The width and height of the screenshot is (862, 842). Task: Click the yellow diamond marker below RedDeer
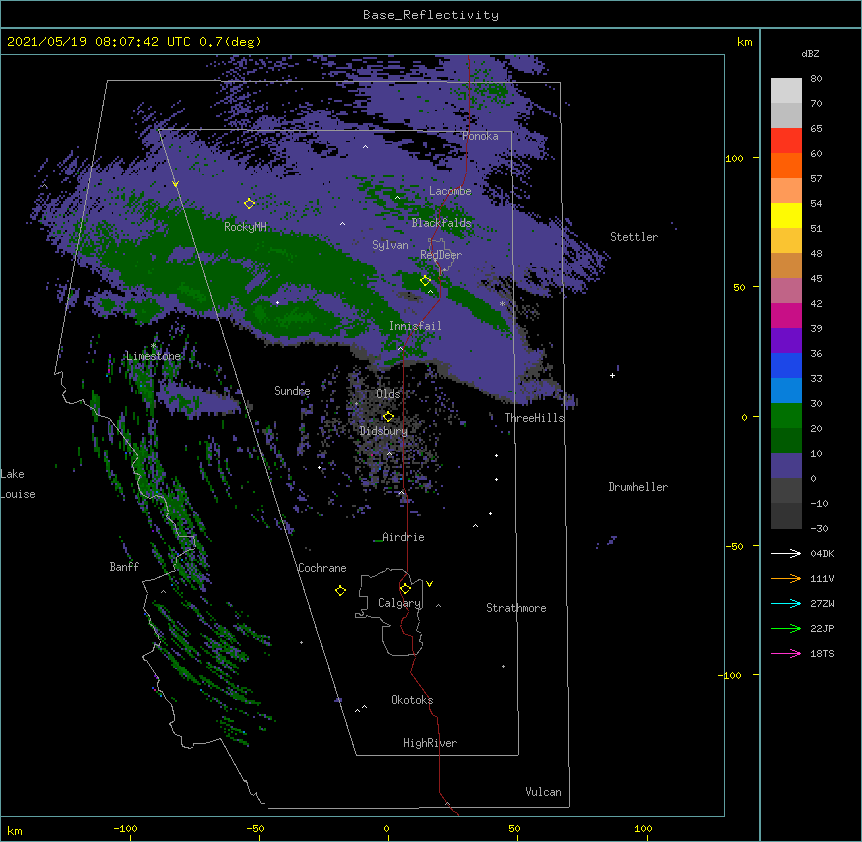point(426,280)
